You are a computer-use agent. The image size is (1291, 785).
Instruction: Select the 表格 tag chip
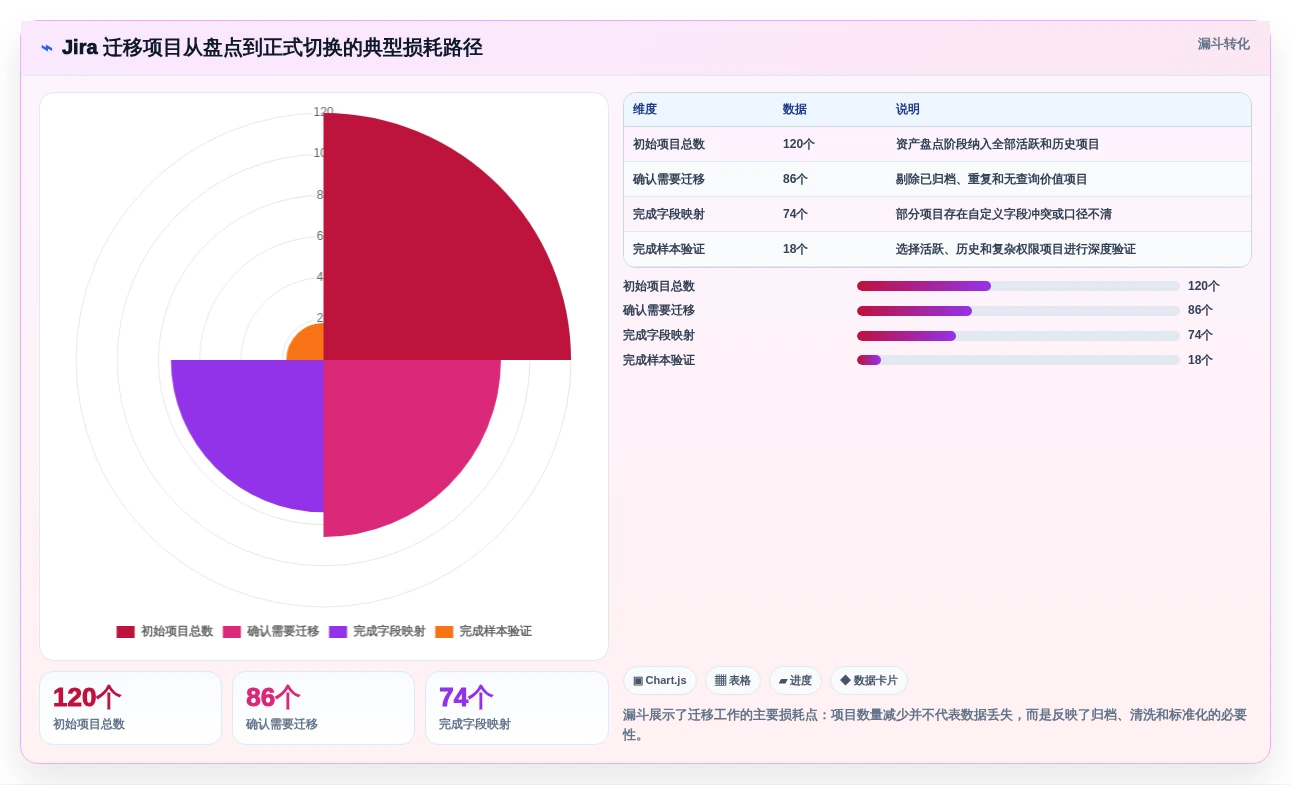tap(733, 681)
